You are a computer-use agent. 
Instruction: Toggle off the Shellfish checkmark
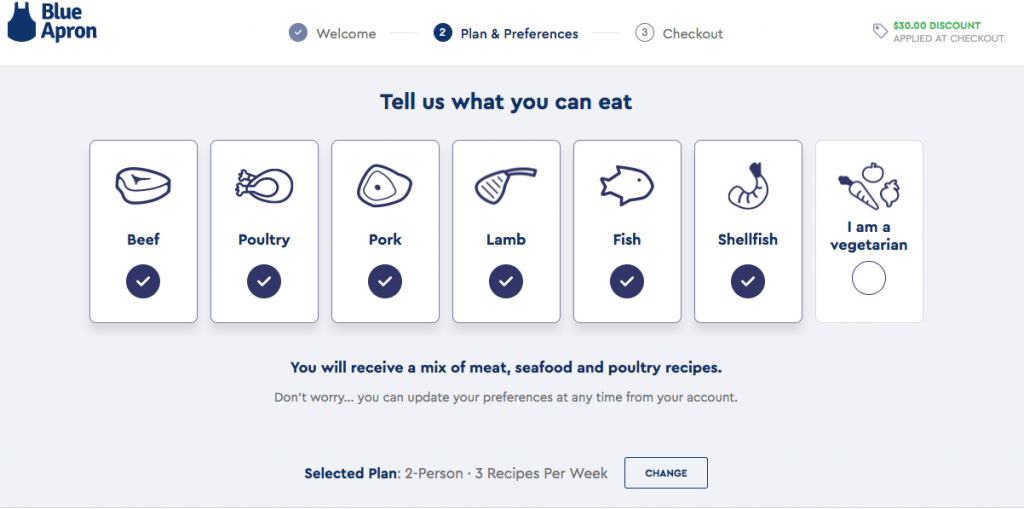pos(748,281)
